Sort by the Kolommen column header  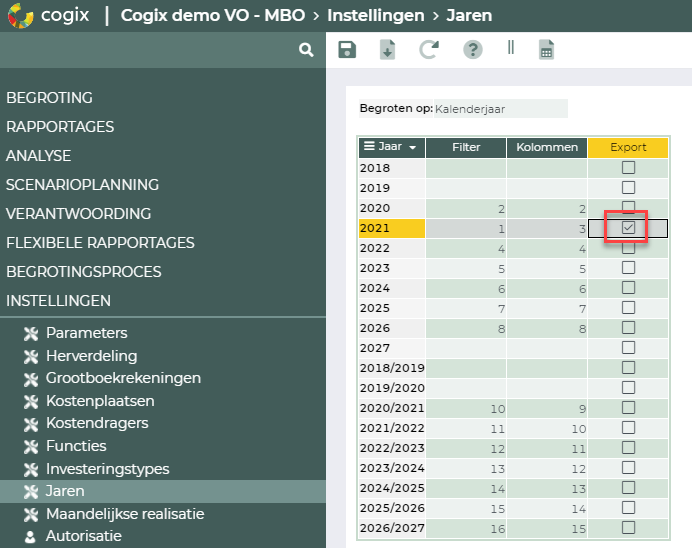point(547,147)
